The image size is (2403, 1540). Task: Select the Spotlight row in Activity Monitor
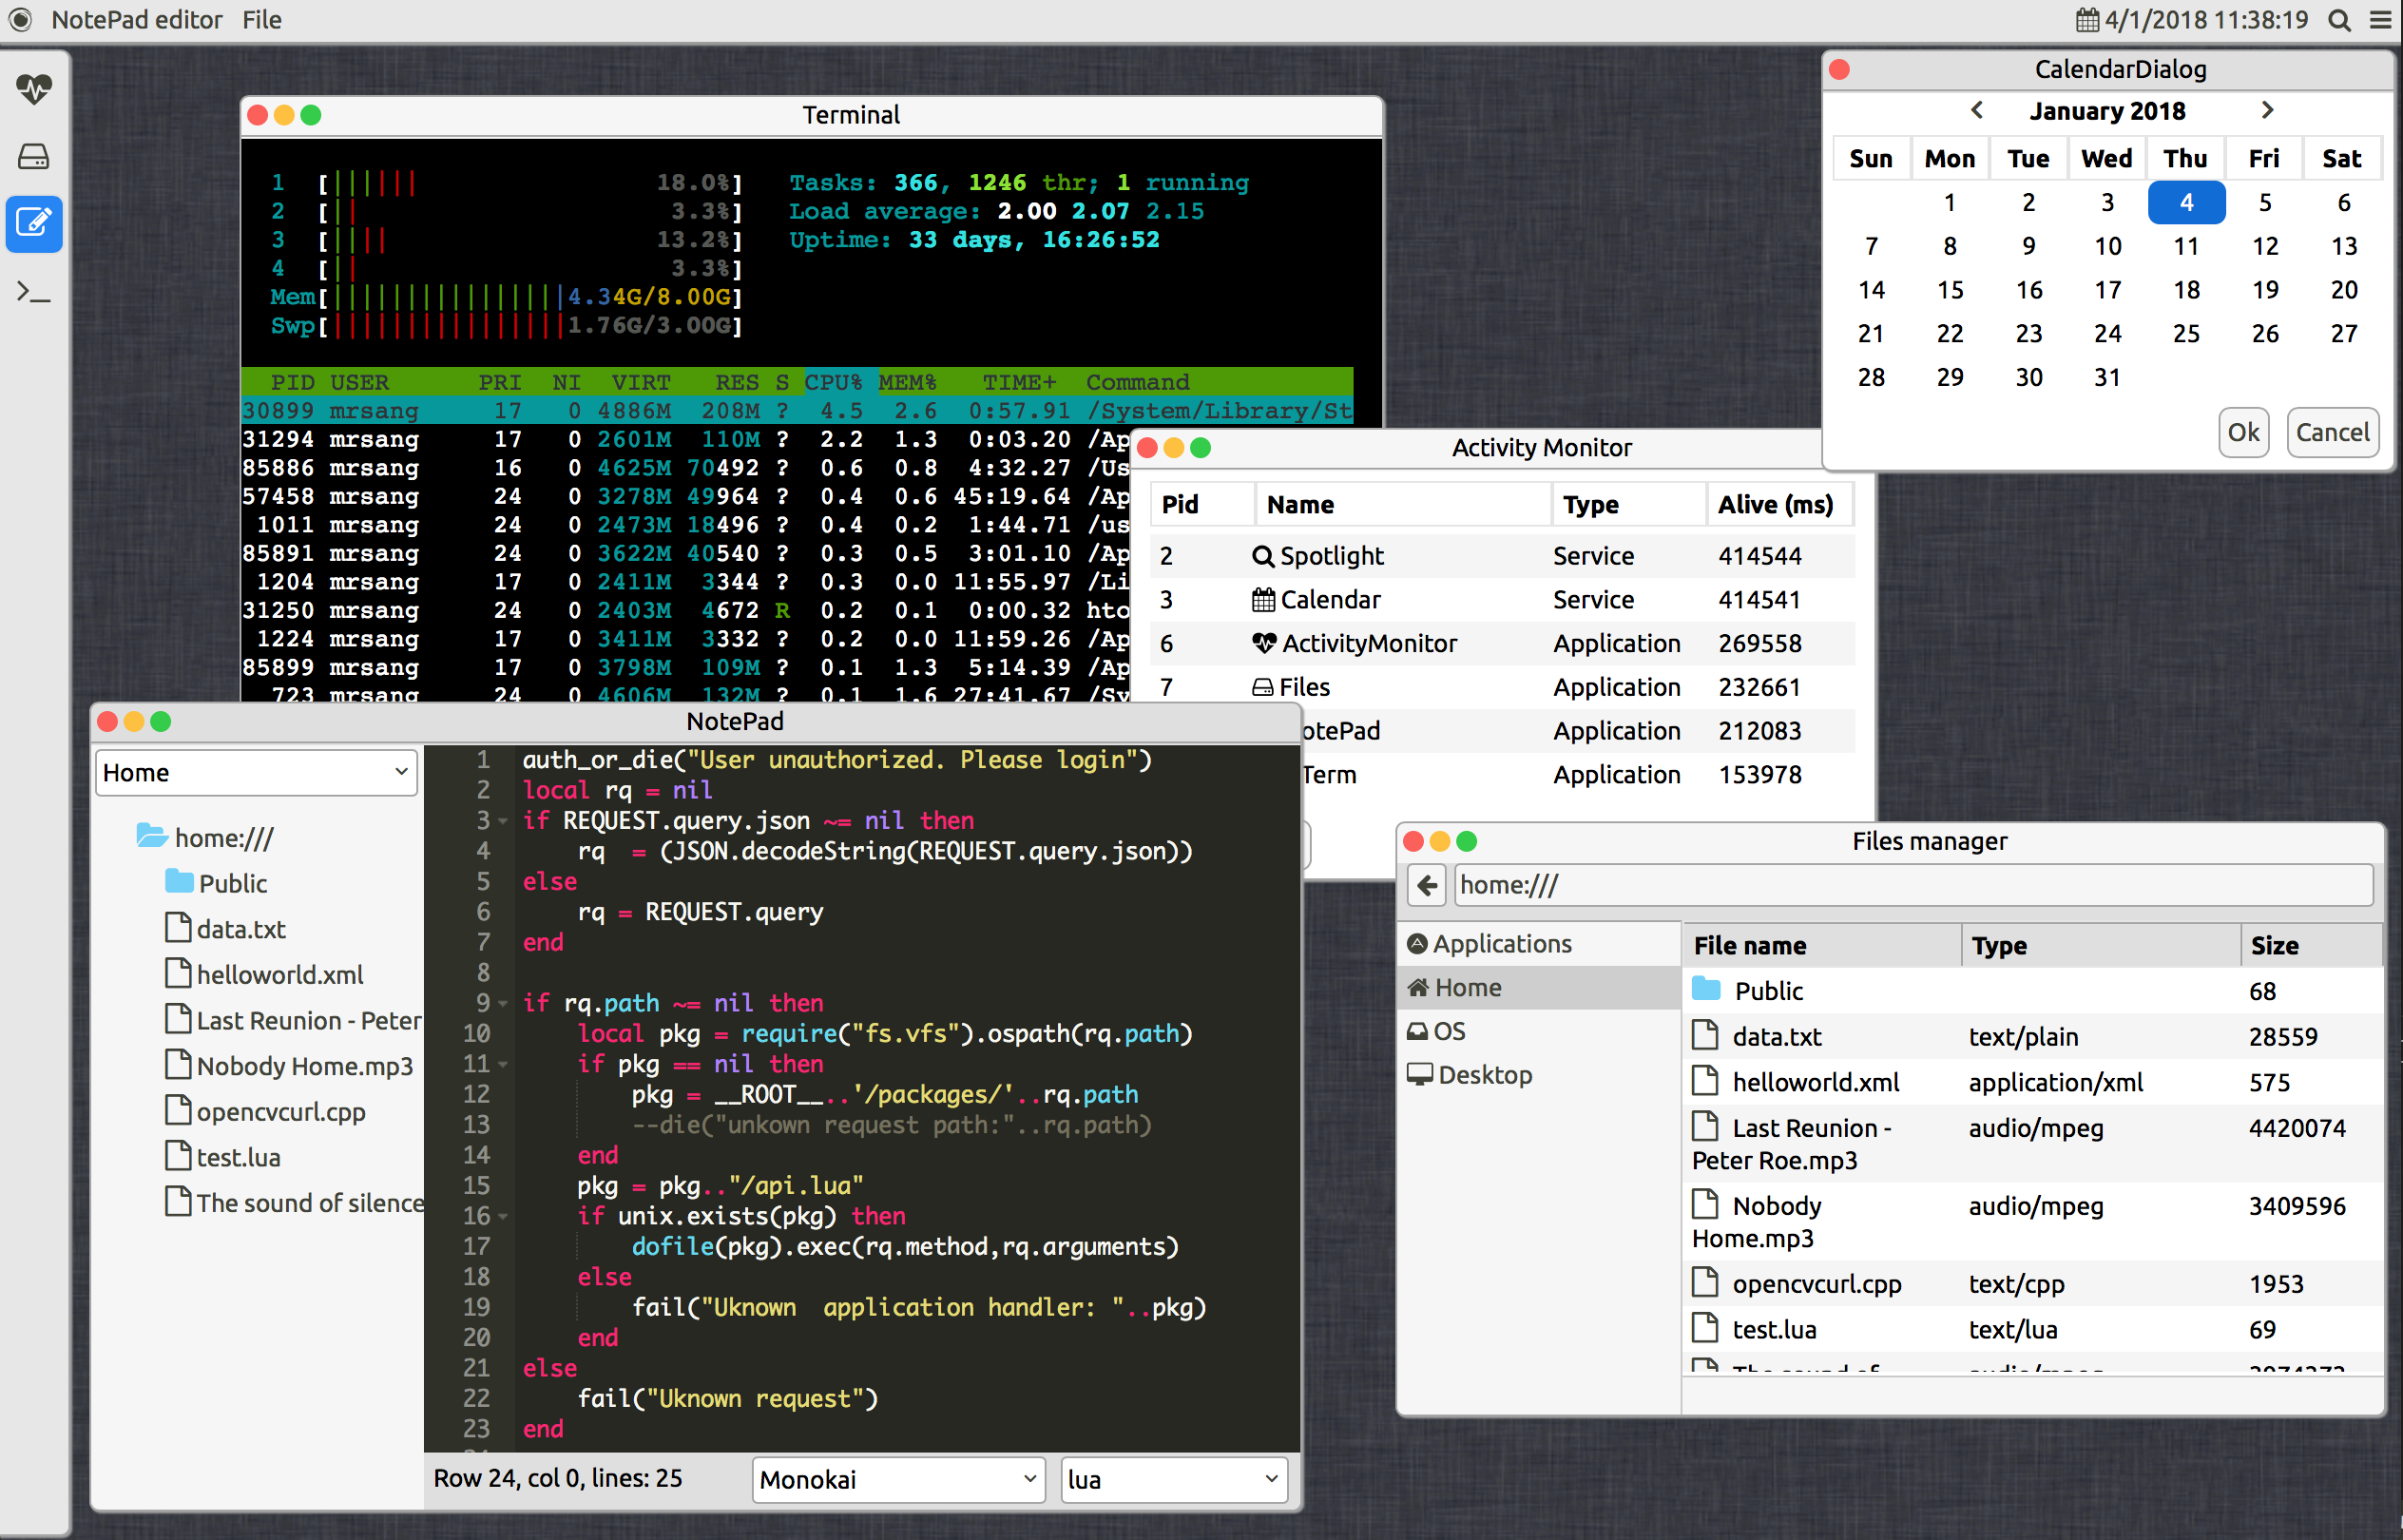click(1502, 556)
